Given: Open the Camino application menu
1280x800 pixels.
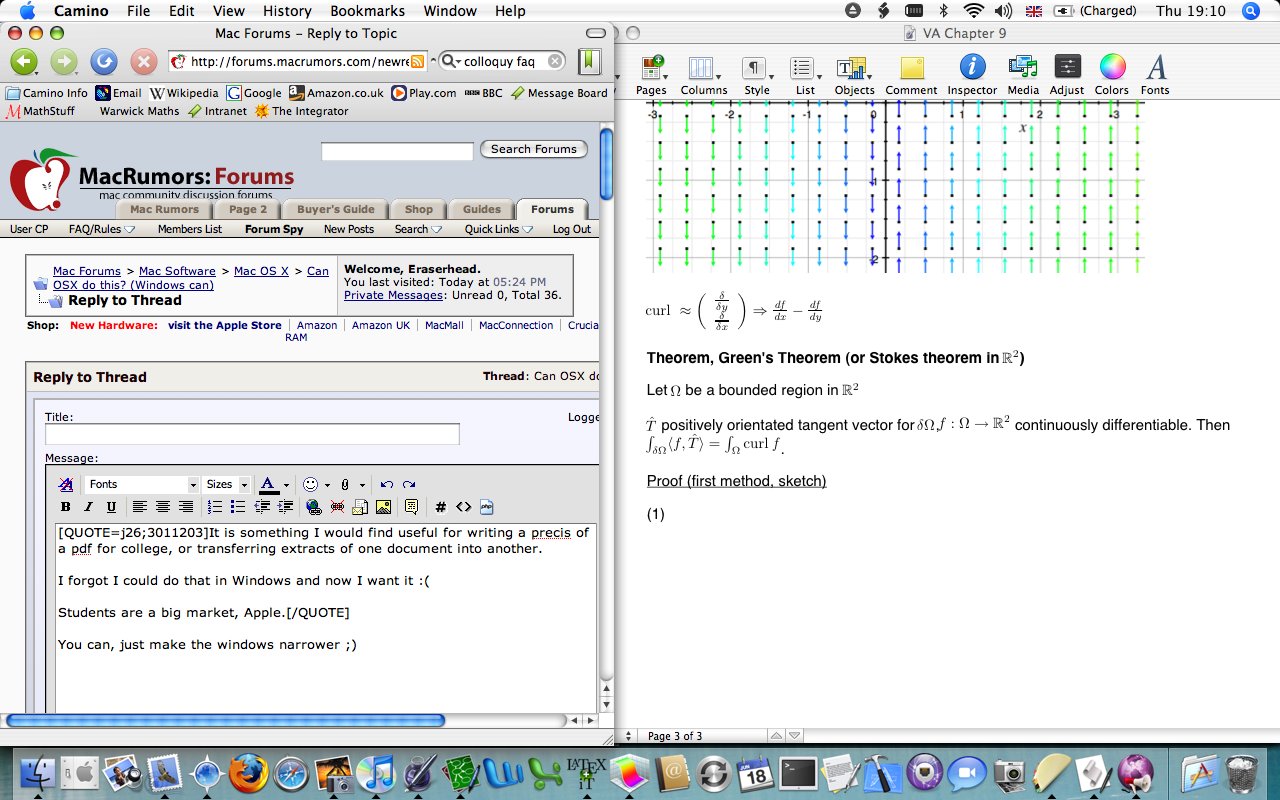Looking at the screenshot, I should [x=82, y=11].
